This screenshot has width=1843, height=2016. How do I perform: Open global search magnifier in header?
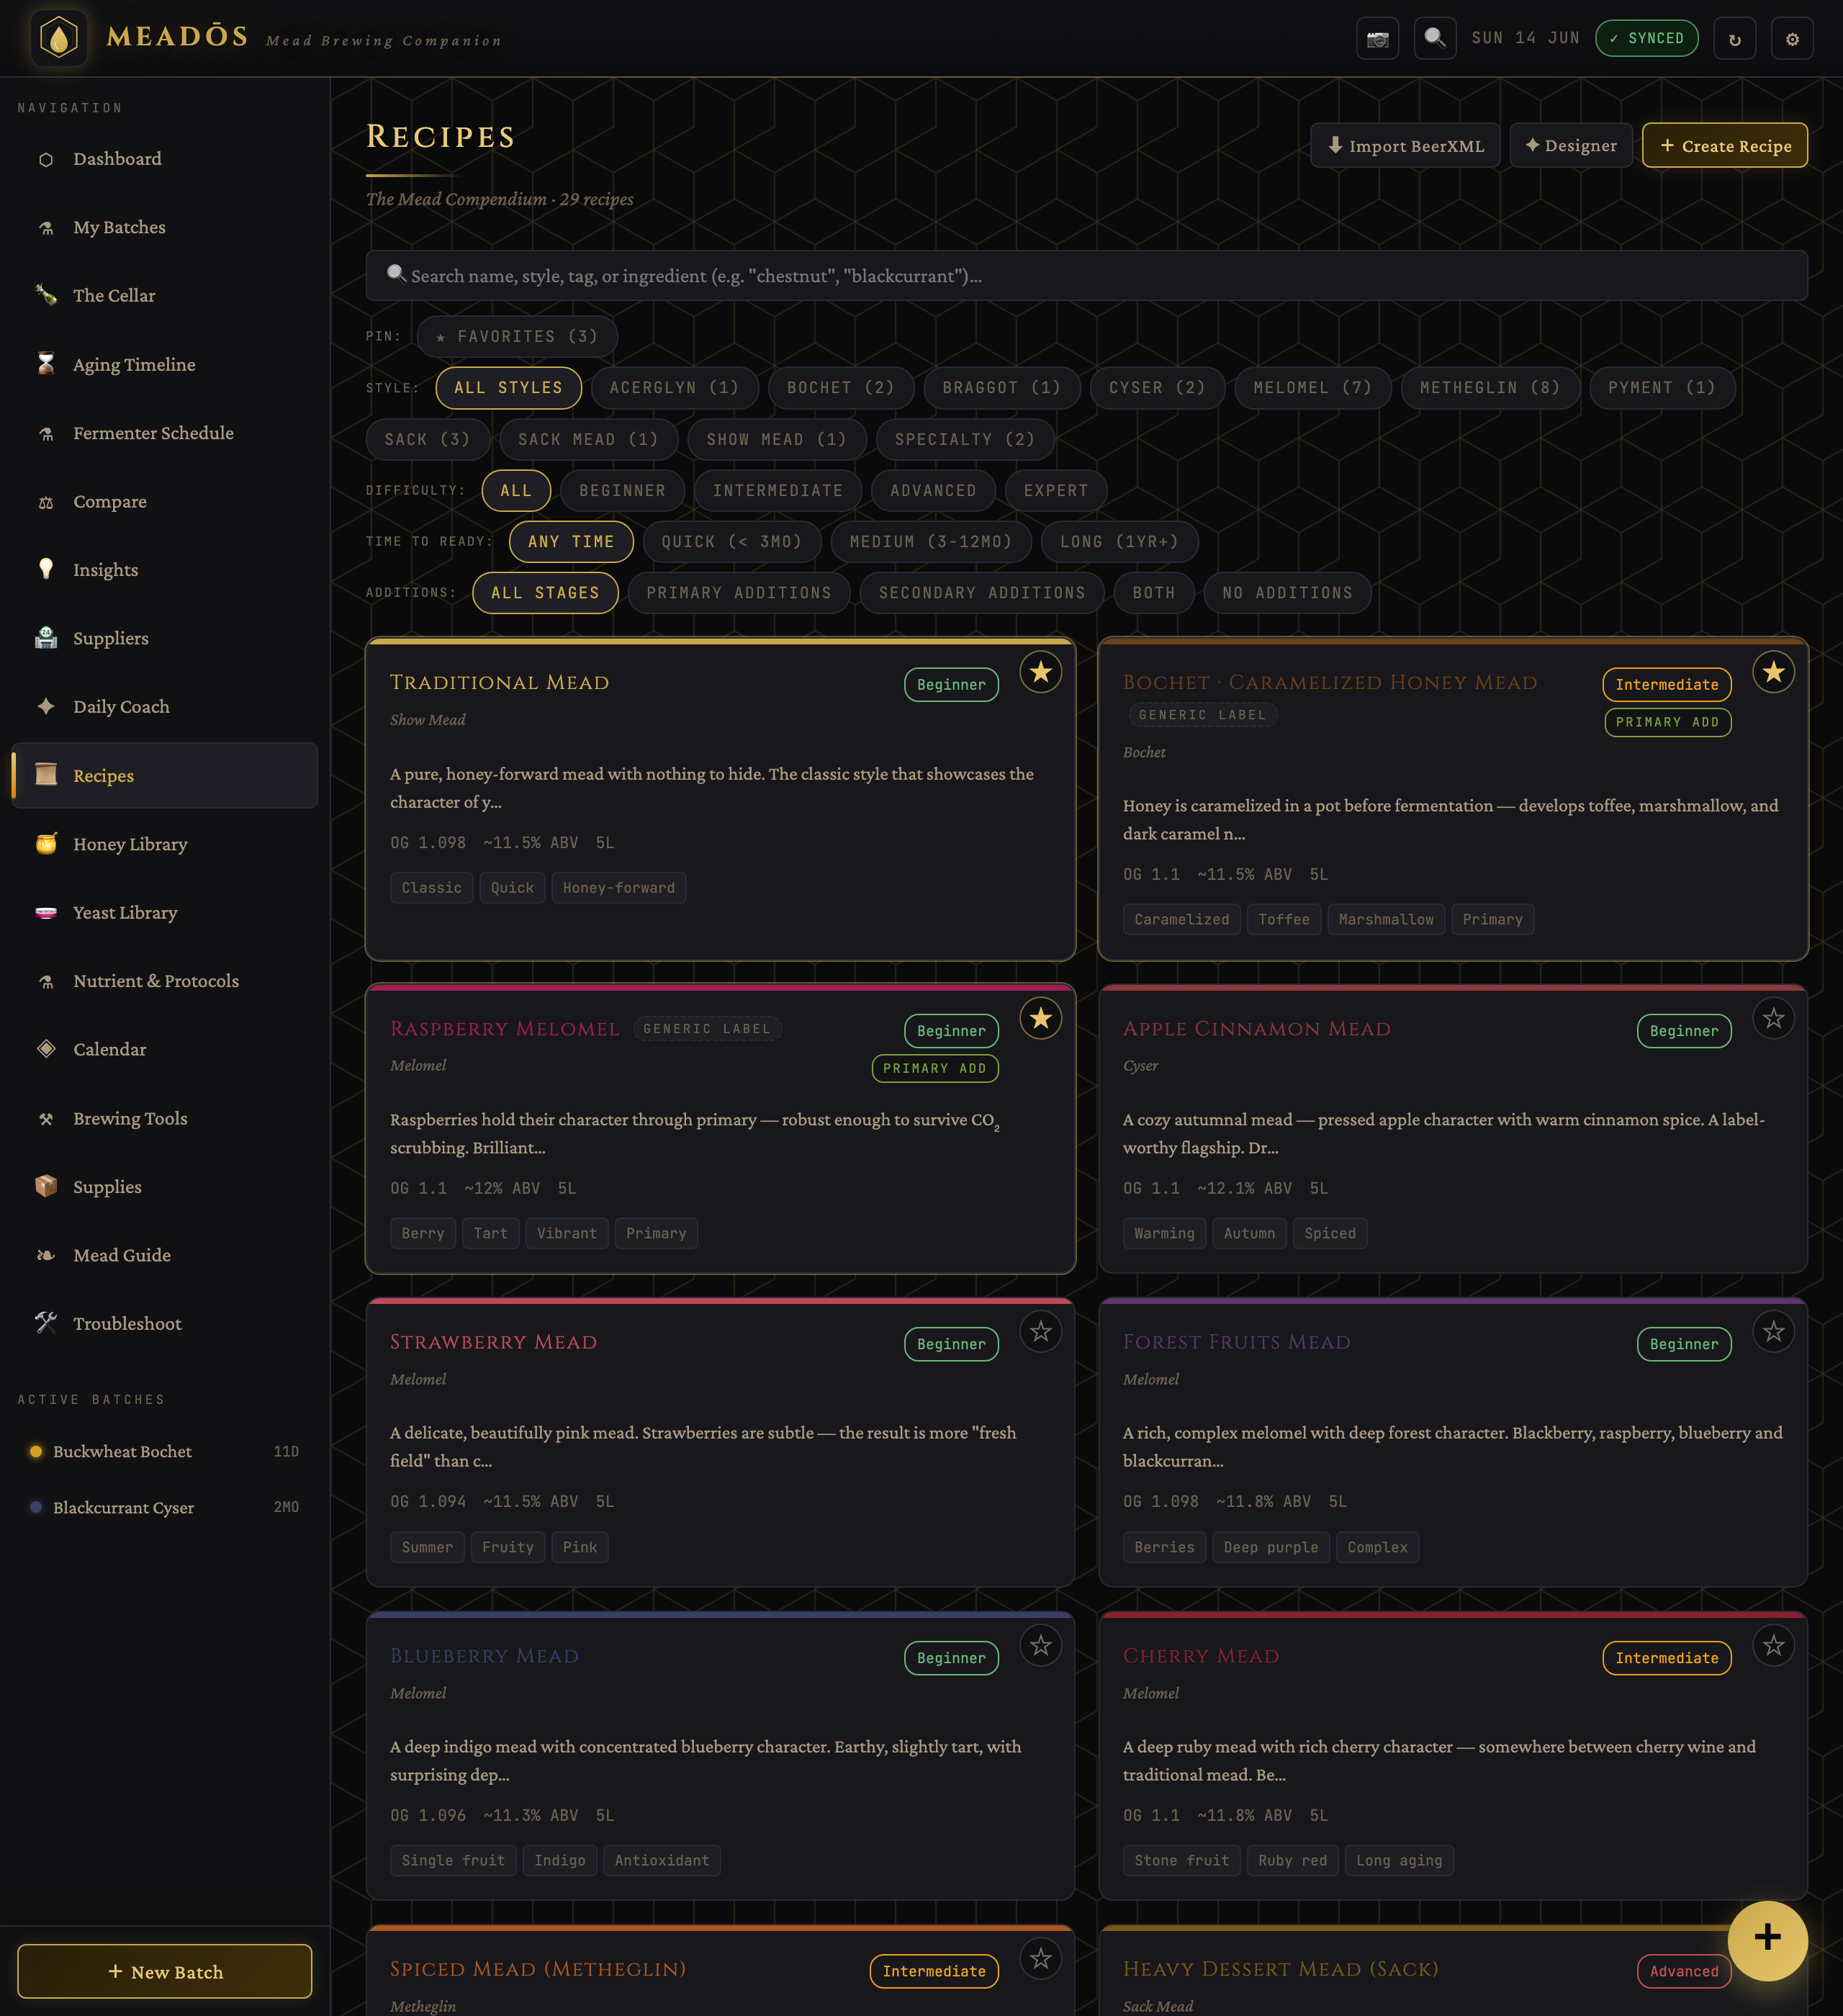click(1435, 39)
